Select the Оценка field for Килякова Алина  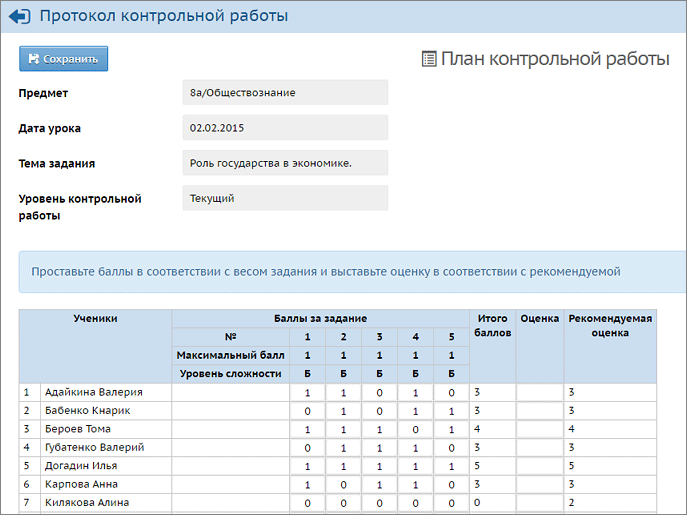539,502
